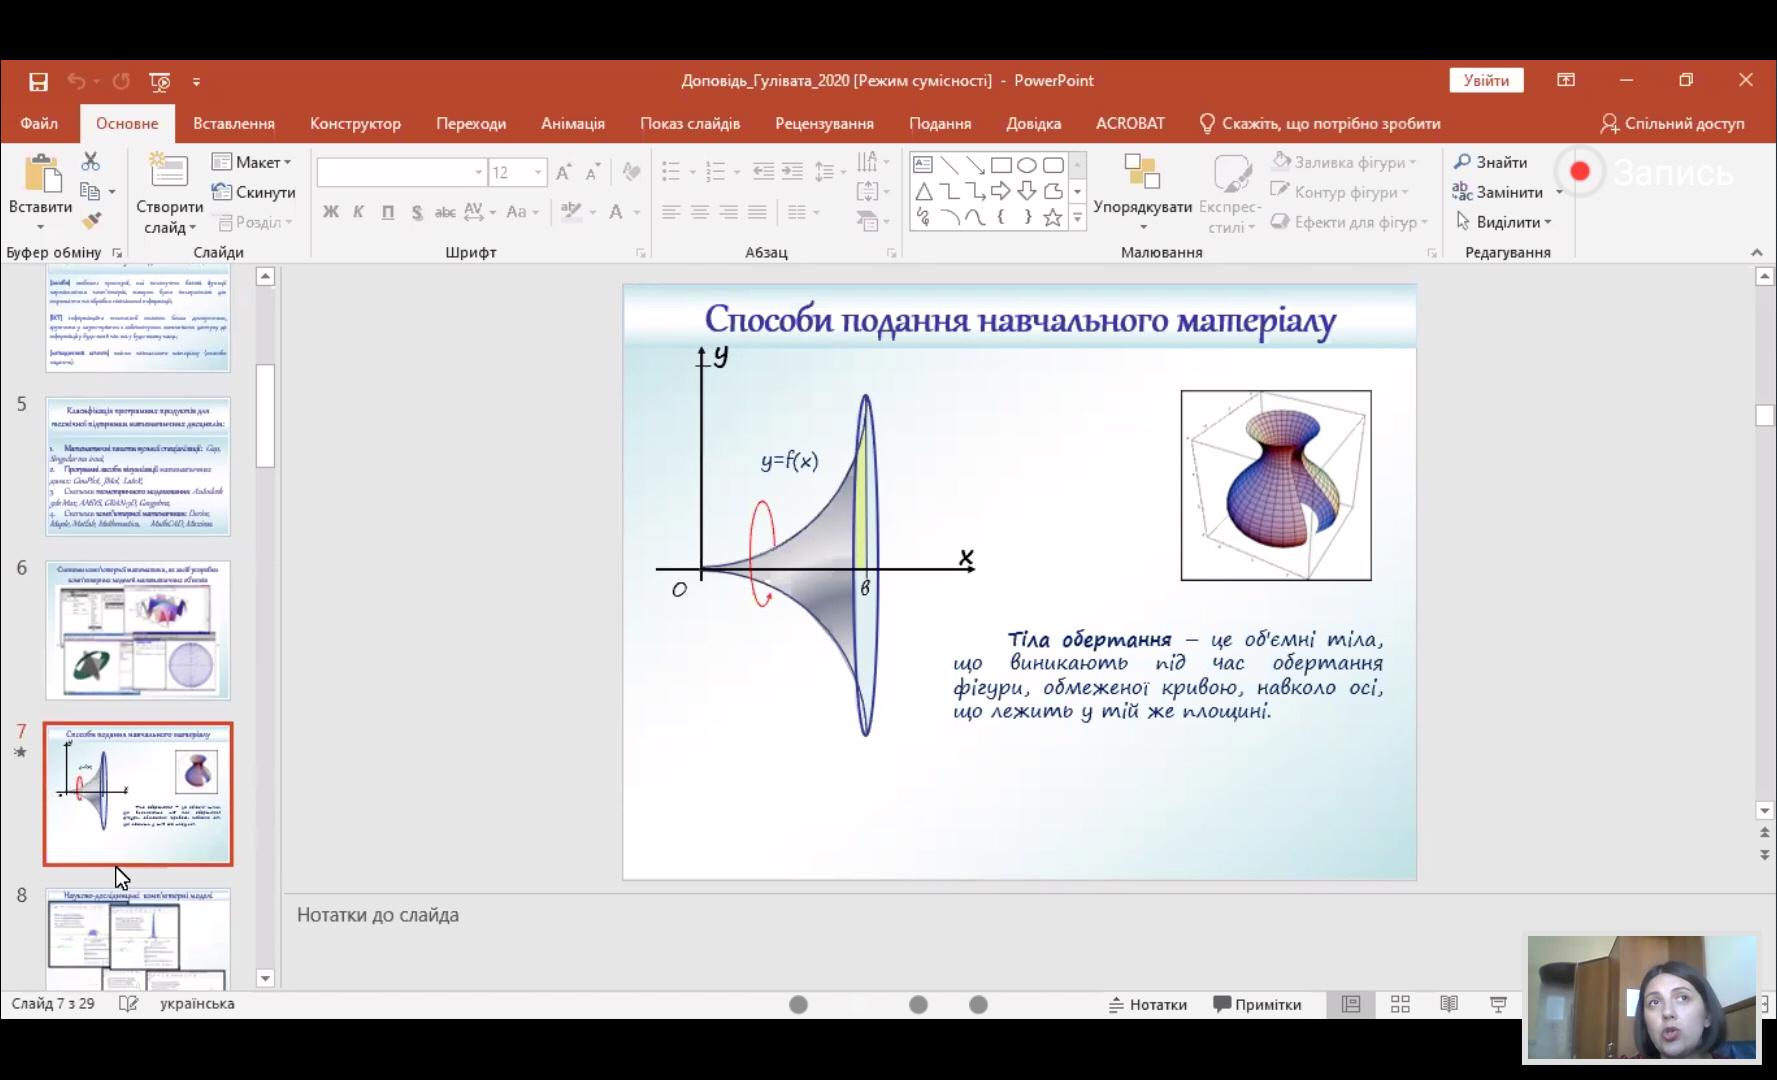The image size is (1777, 1080).
Task: Click the Спільний доступ share button
Action: pos(1672,123)
